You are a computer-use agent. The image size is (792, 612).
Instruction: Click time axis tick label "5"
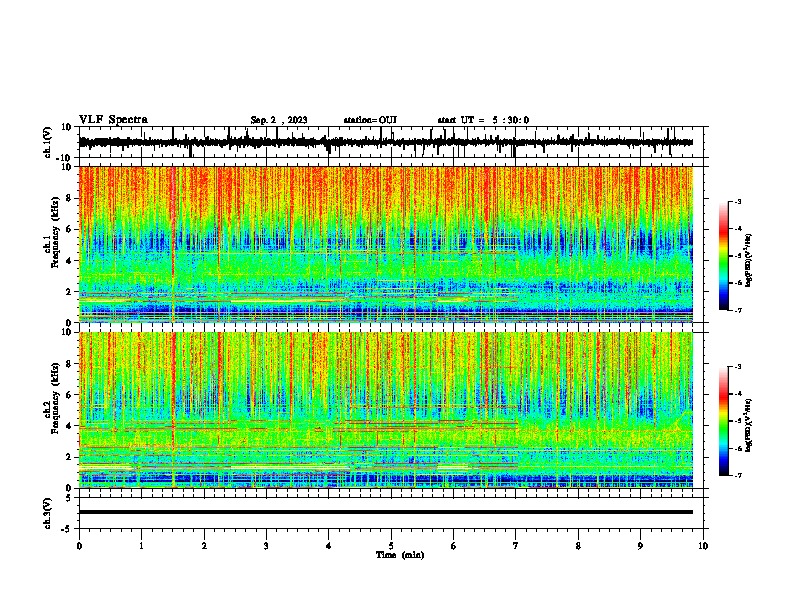tap(391, 546)
